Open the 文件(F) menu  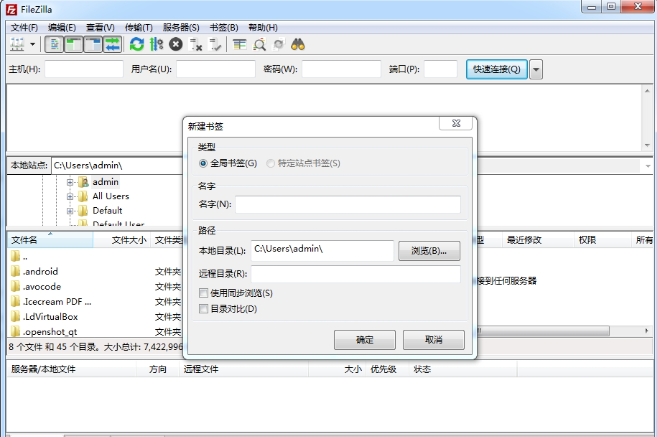[x=24, y=28]
